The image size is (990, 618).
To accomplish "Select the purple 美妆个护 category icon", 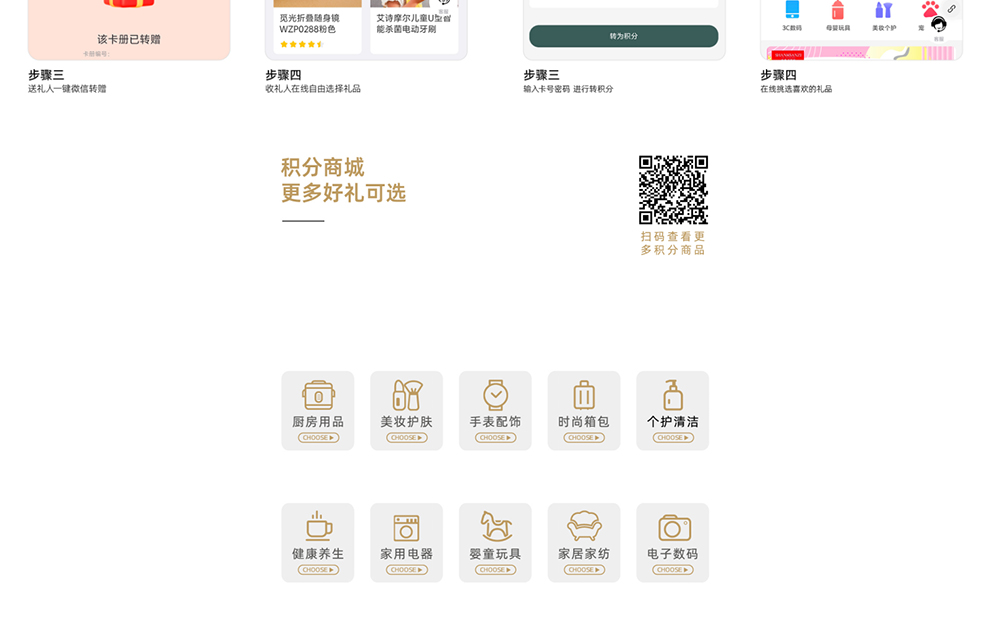I will click(883, 11).
